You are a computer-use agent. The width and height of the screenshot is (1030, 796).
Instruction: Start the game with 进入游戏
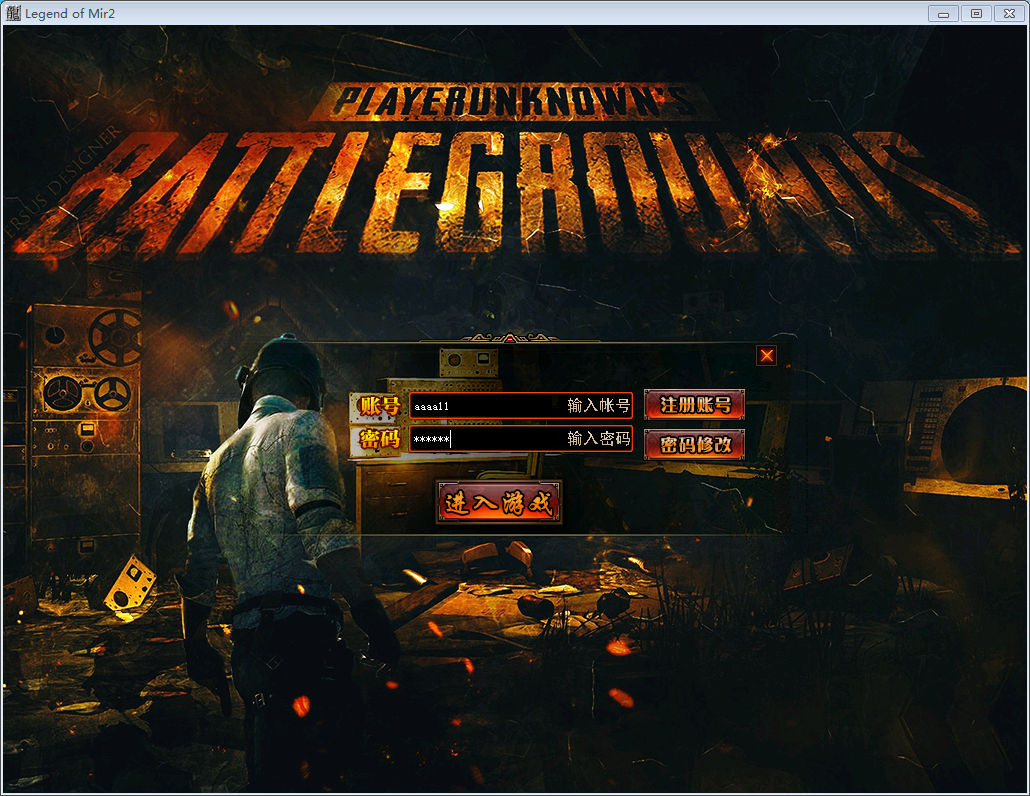499,503
